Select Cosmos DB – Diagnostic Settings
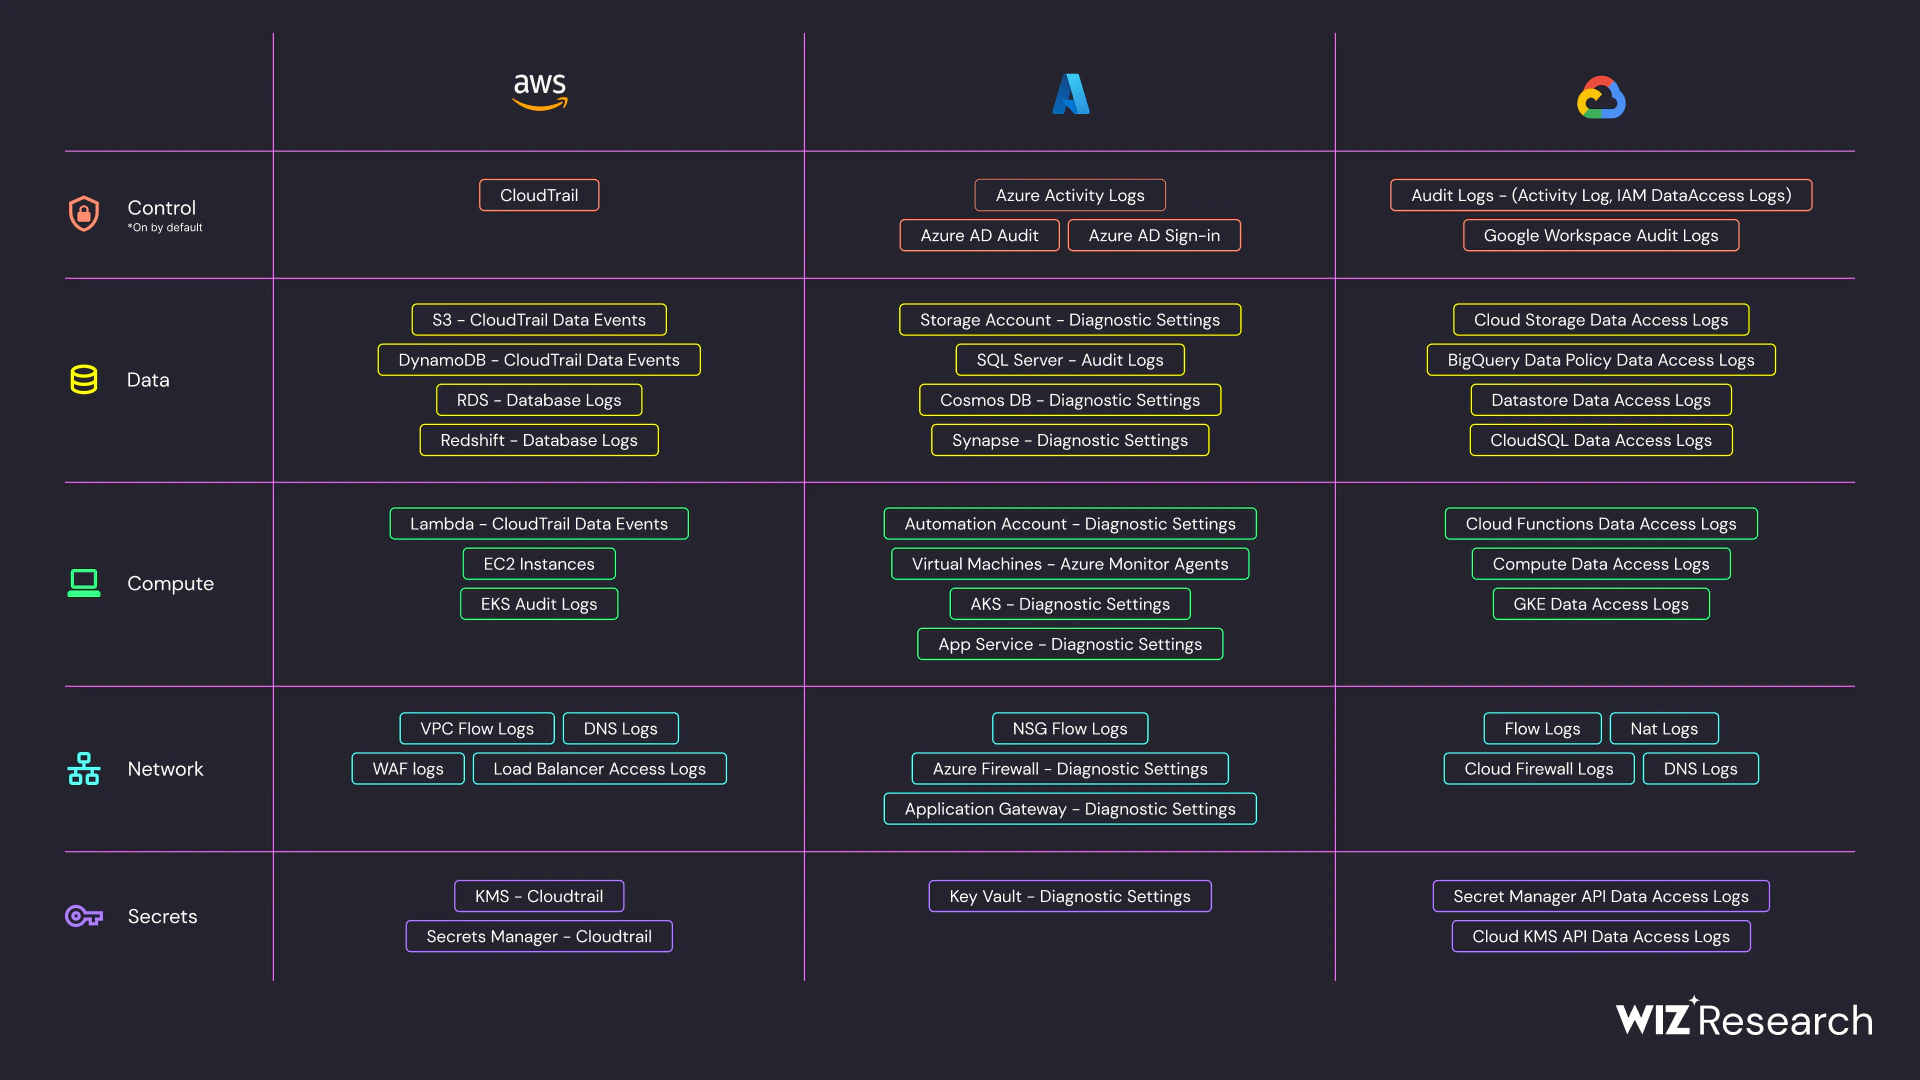The image size is (1920, 1080). [1070, 400]
